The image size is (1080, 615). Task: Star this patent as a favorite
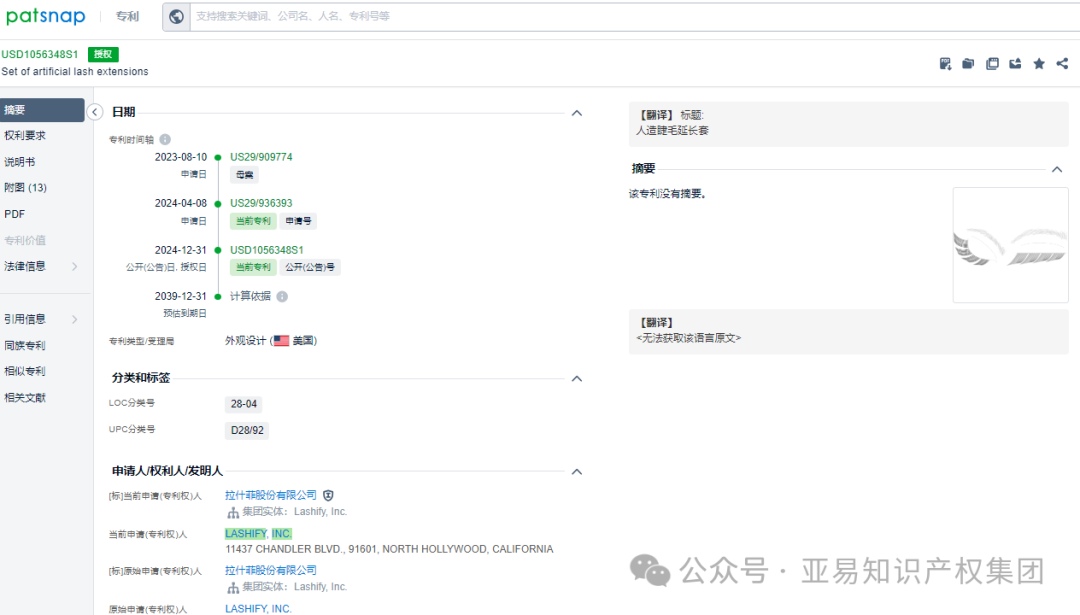1039,63
